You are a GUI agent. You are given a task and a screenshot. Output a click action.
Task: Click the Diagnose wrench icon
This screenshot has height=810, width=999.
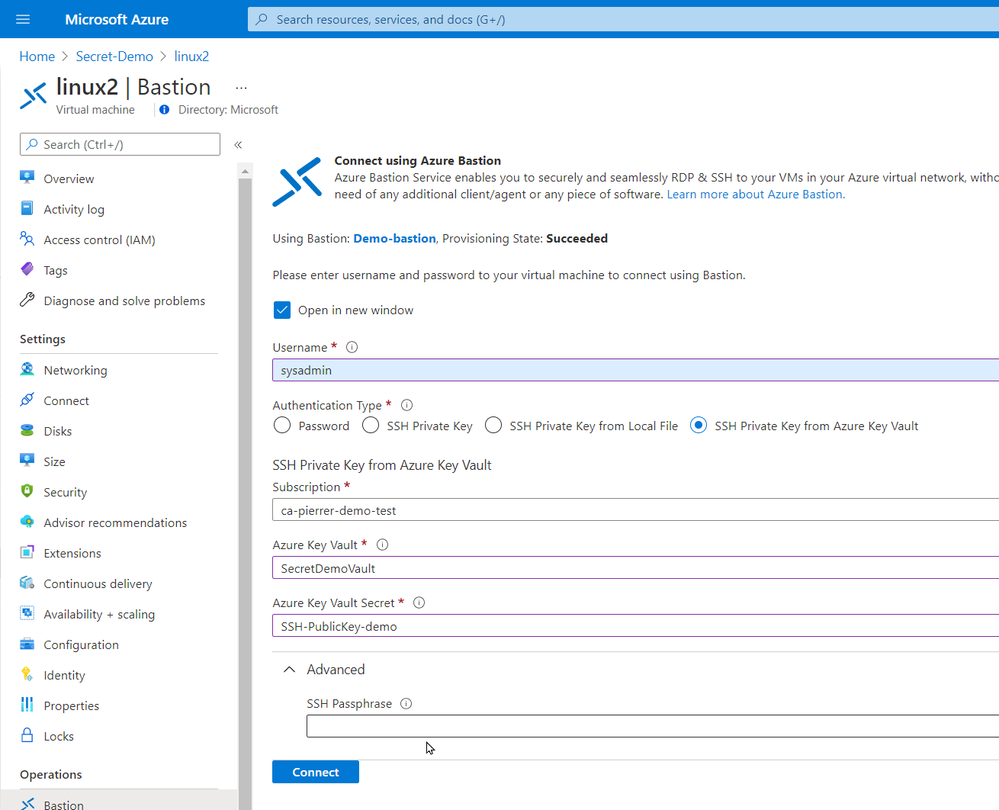point(27,300)
